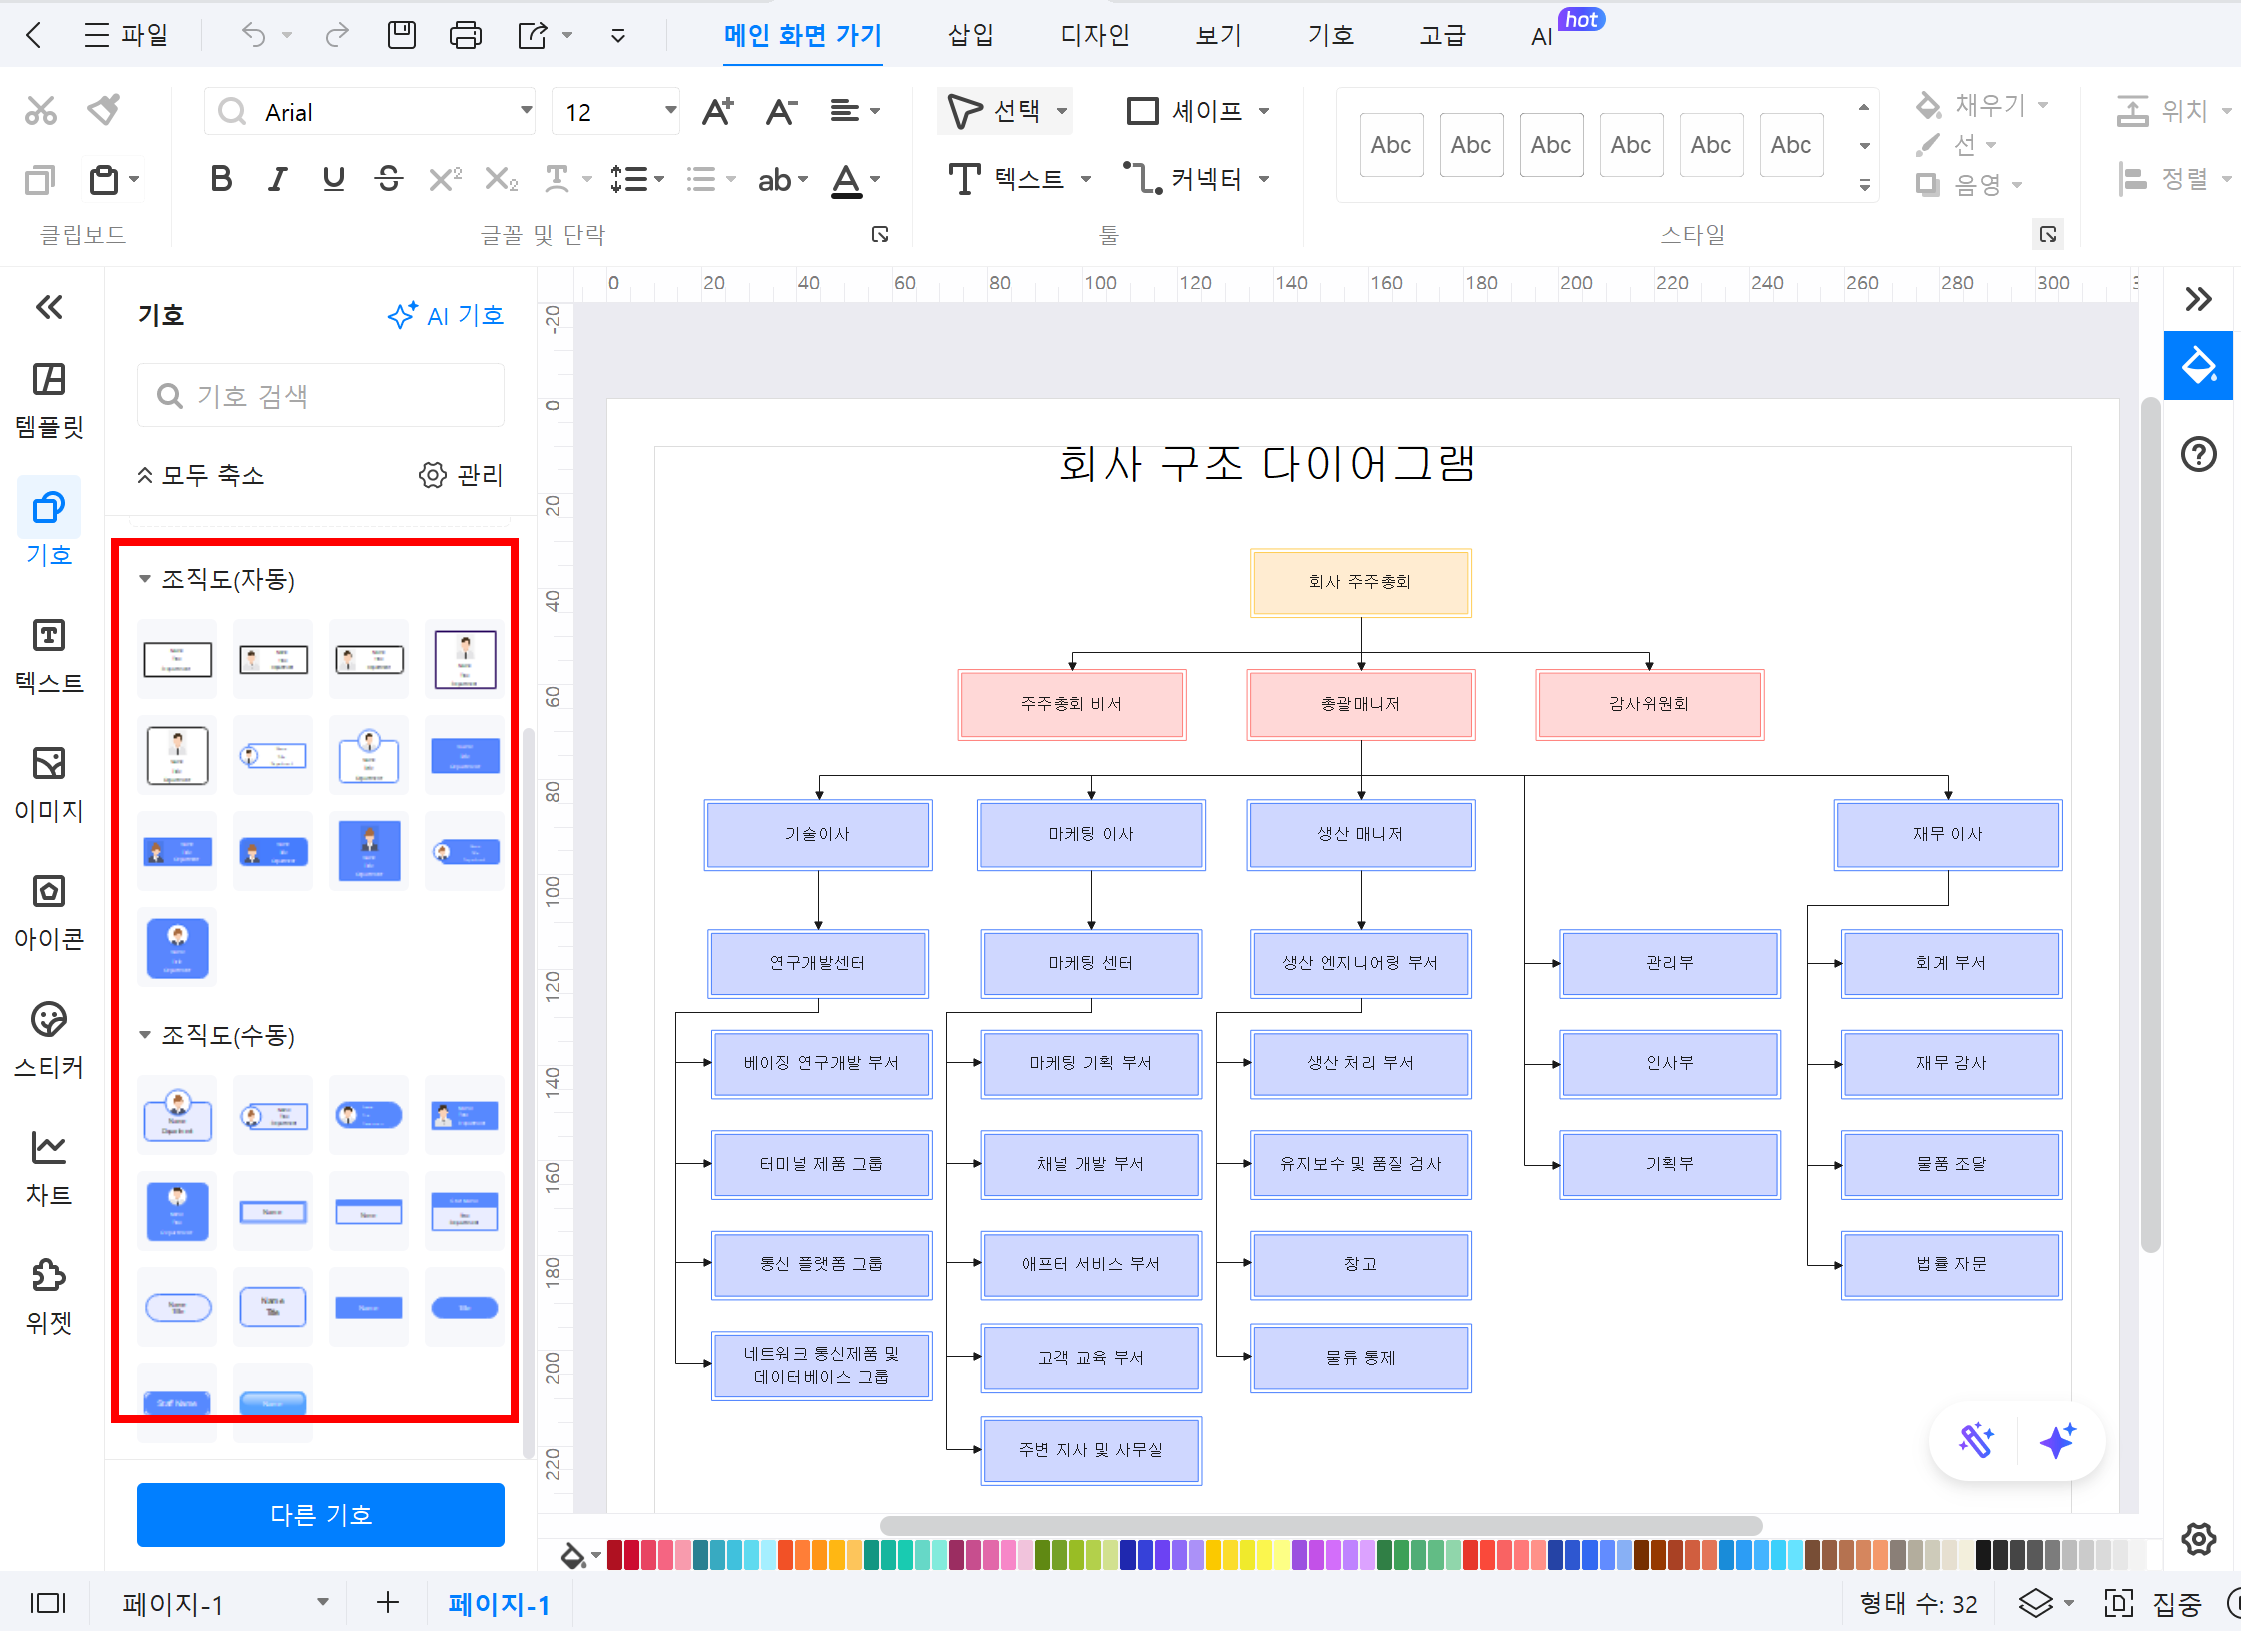
Task: Collapse the 조직도(자동) section
Action: (x=144, y=579)
